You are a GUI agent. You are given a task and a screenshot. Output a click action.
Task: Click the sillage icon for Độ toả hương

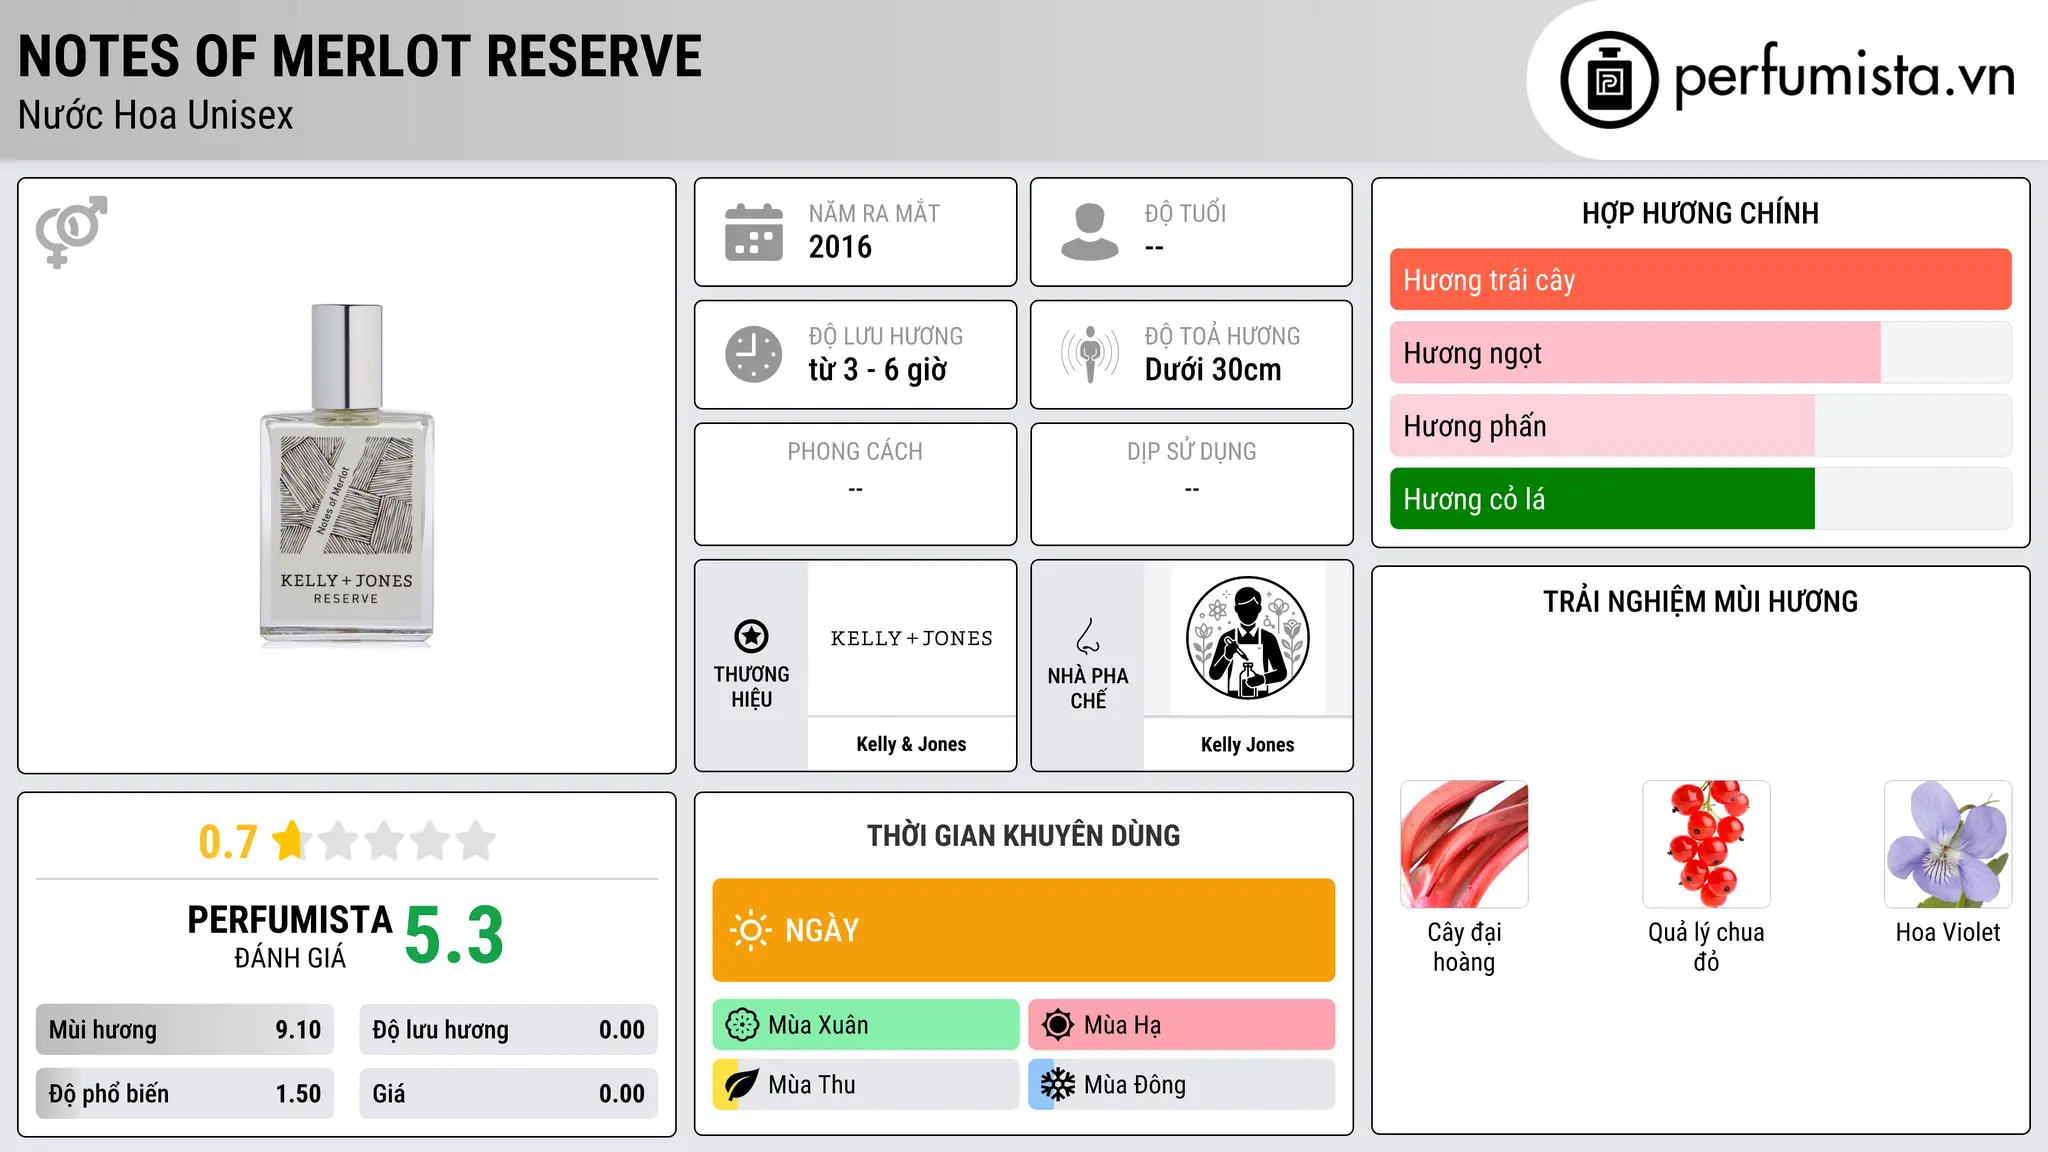tap(1089, 354)
